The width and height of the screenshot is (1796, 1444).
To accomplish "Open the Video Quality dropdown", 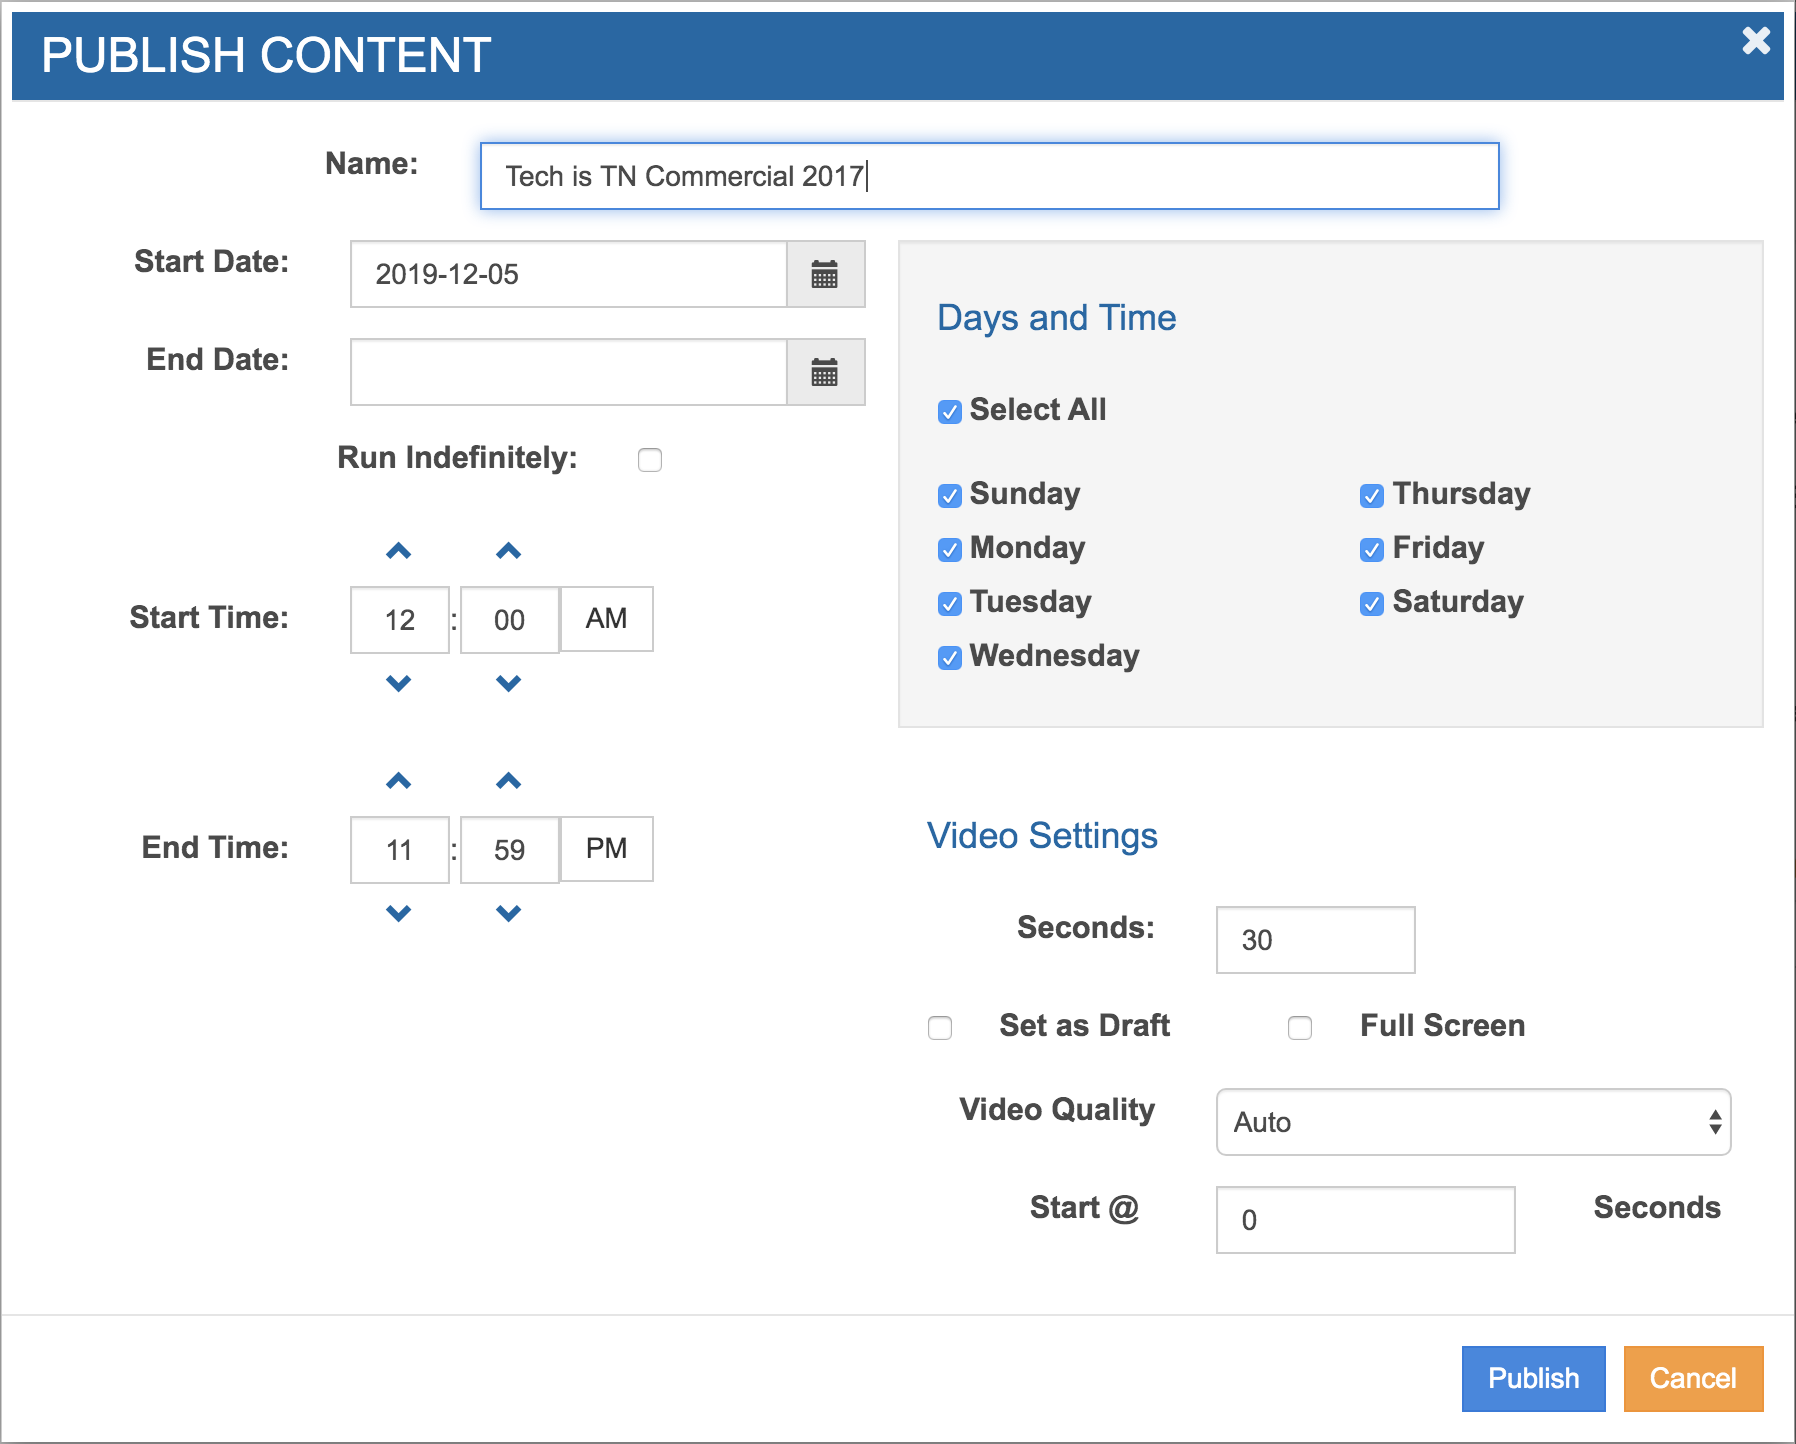I will (1472, 1122).
